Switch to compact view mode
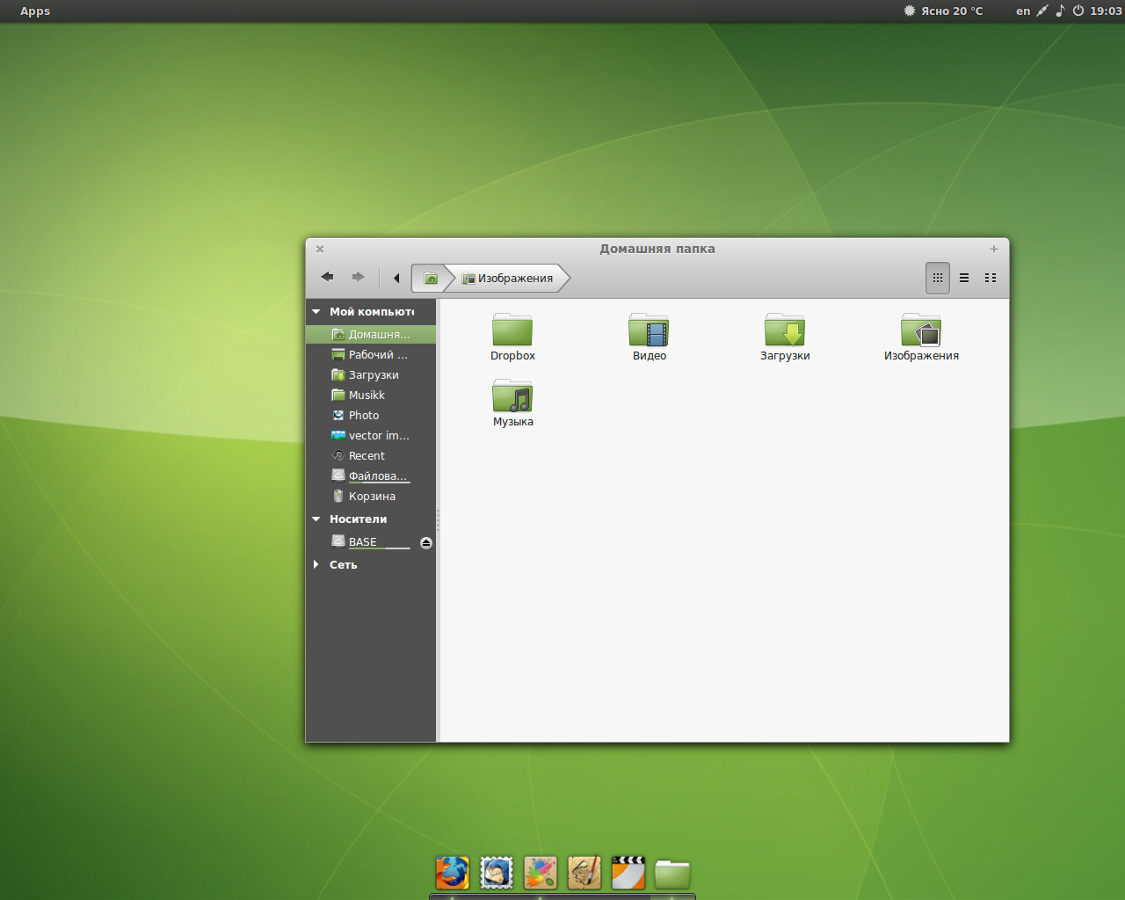 click(990, 278)
